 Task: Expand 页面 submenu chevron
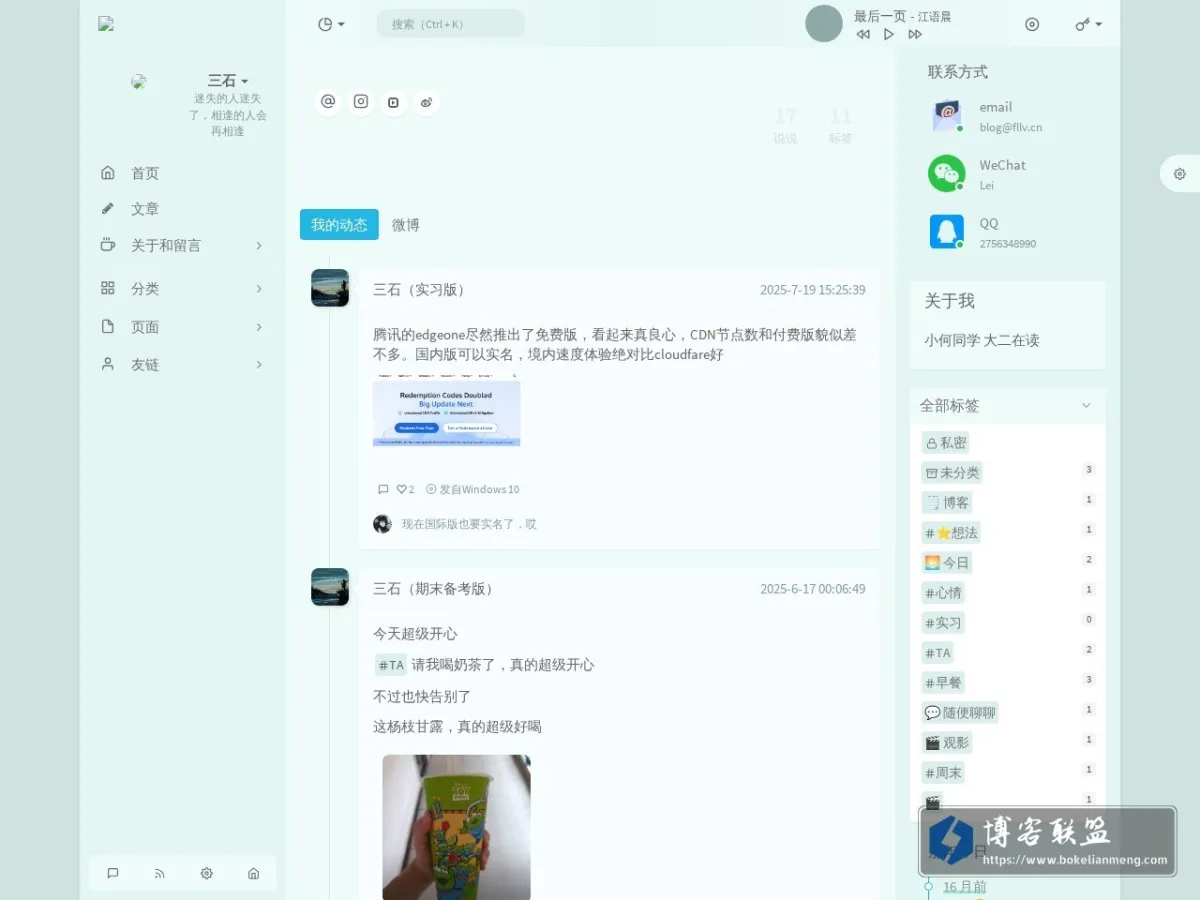click(x=259, y=327)
